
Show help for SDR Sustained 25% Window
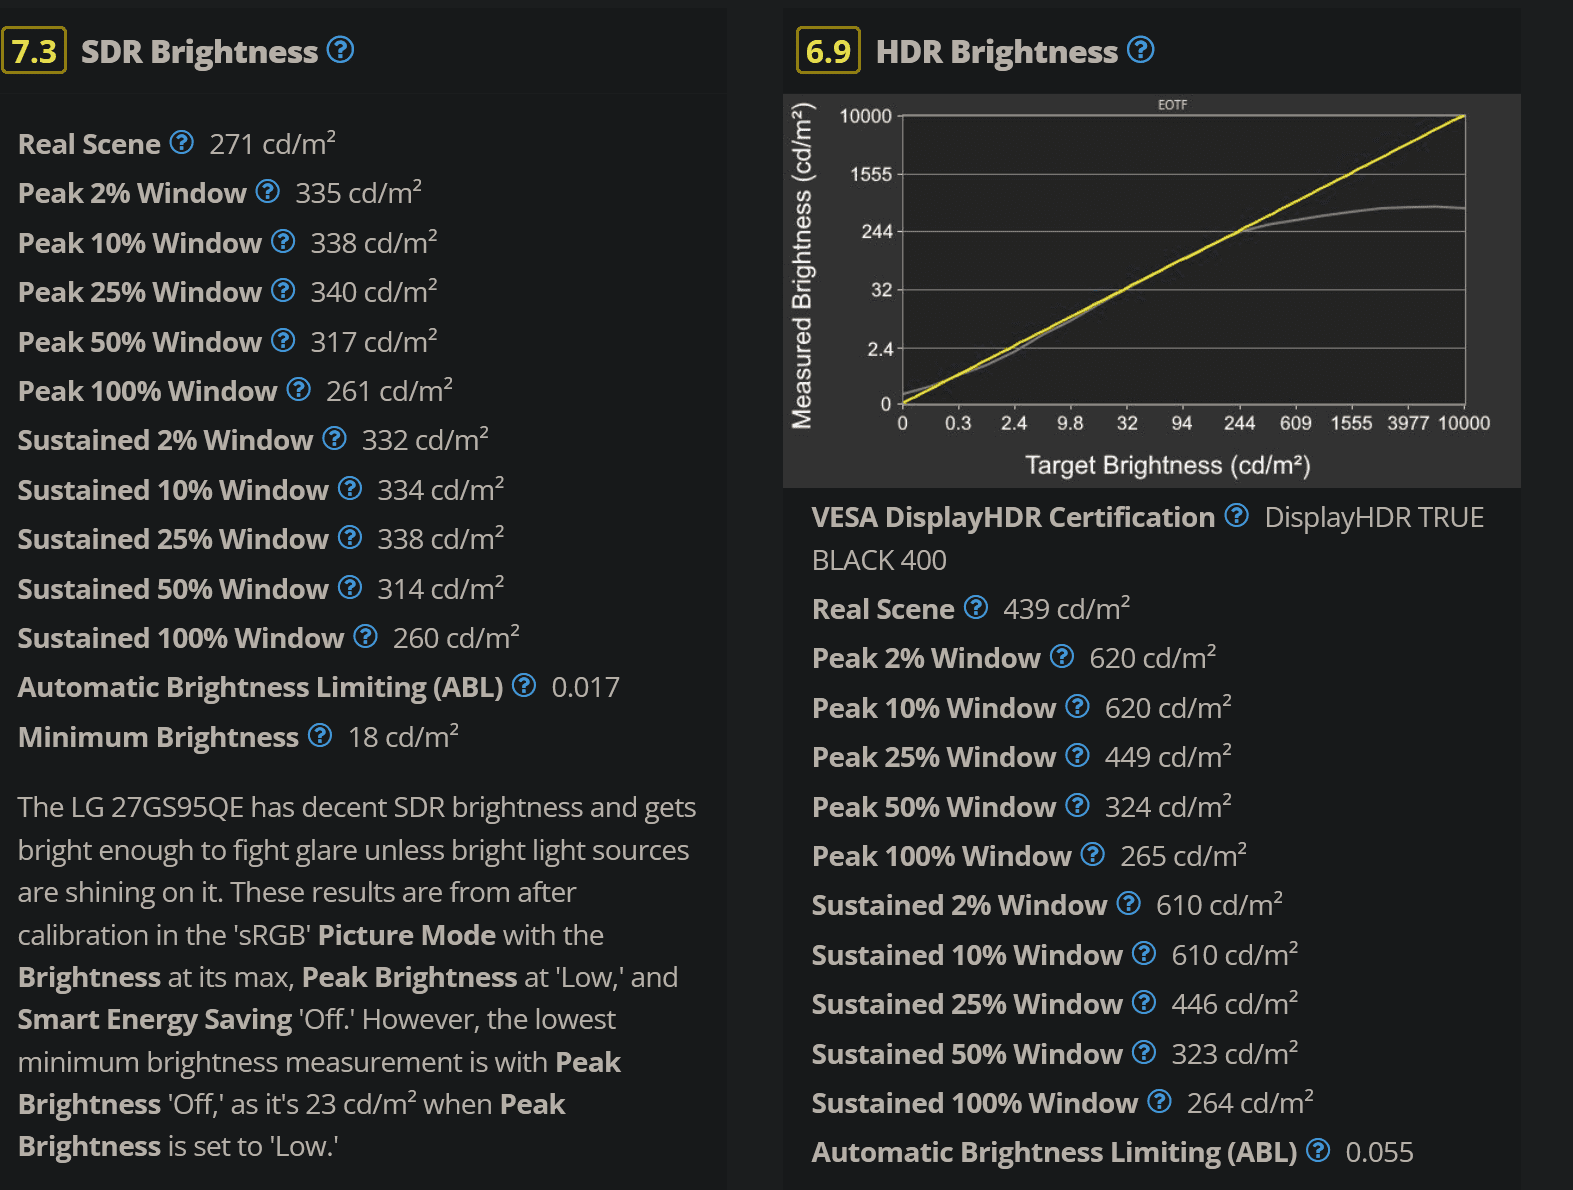click(x=349, y=537)
